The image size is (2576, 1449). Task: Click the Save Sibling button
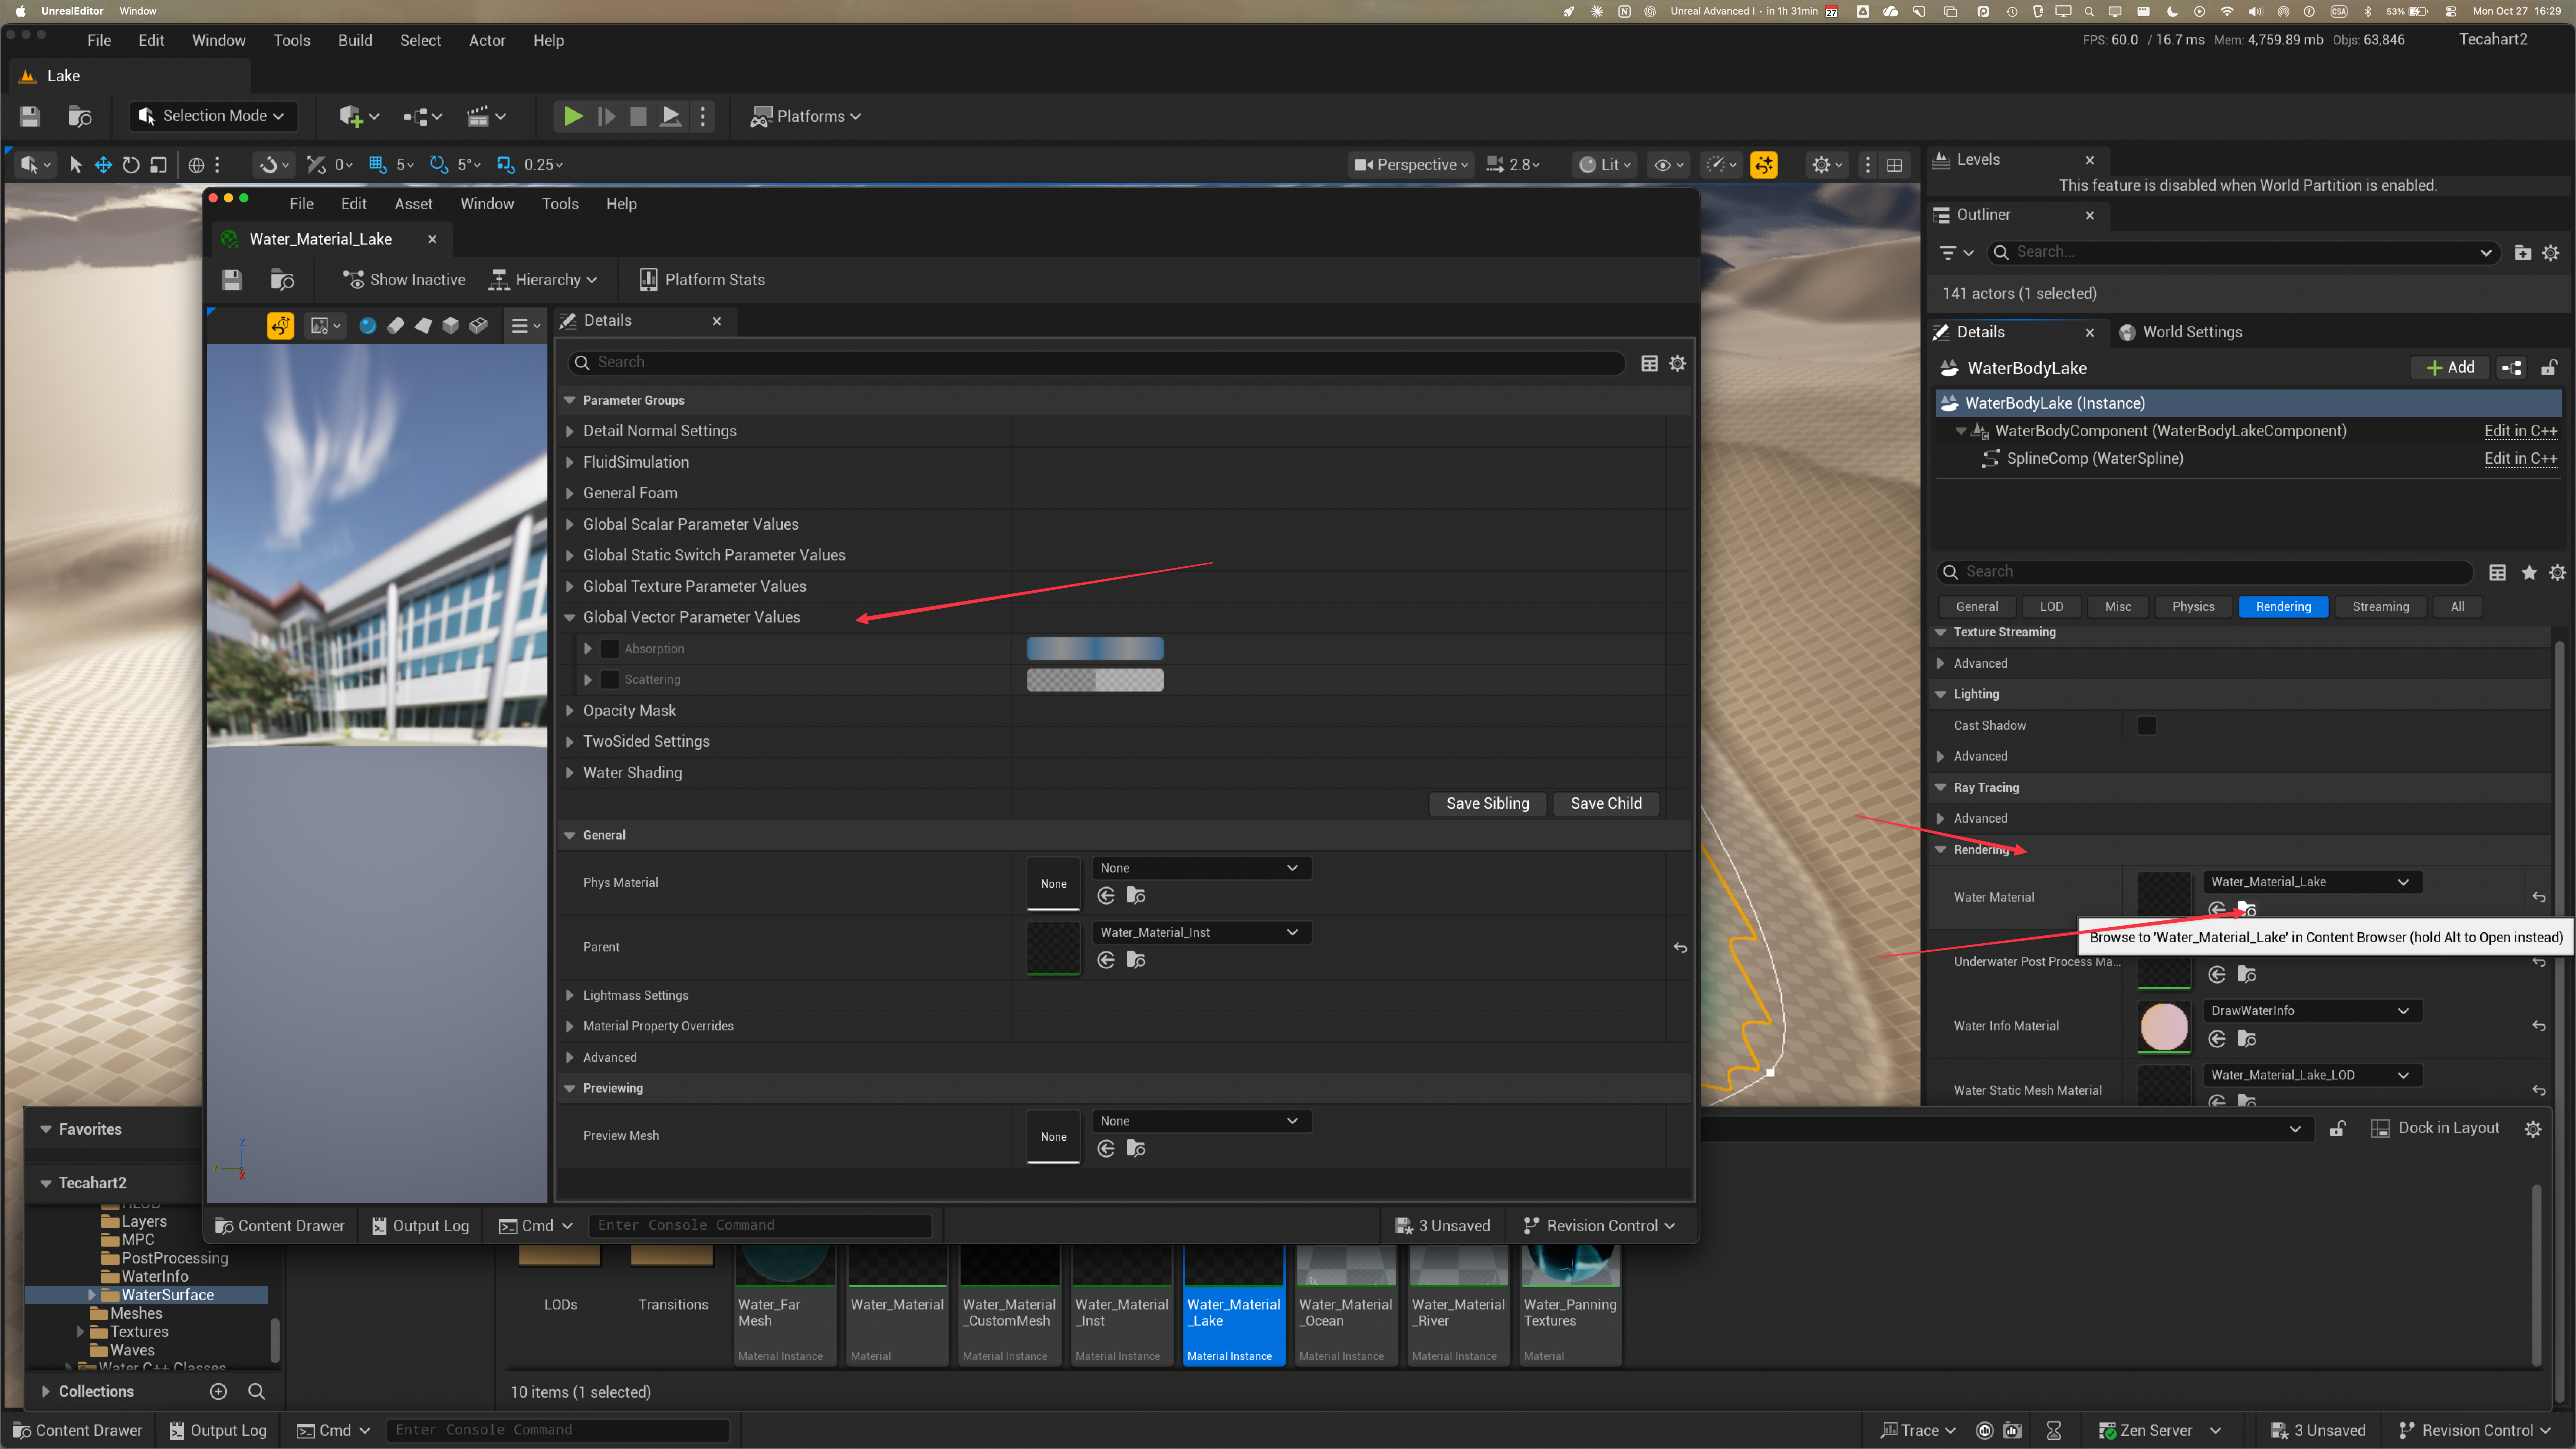(1487, 804)
